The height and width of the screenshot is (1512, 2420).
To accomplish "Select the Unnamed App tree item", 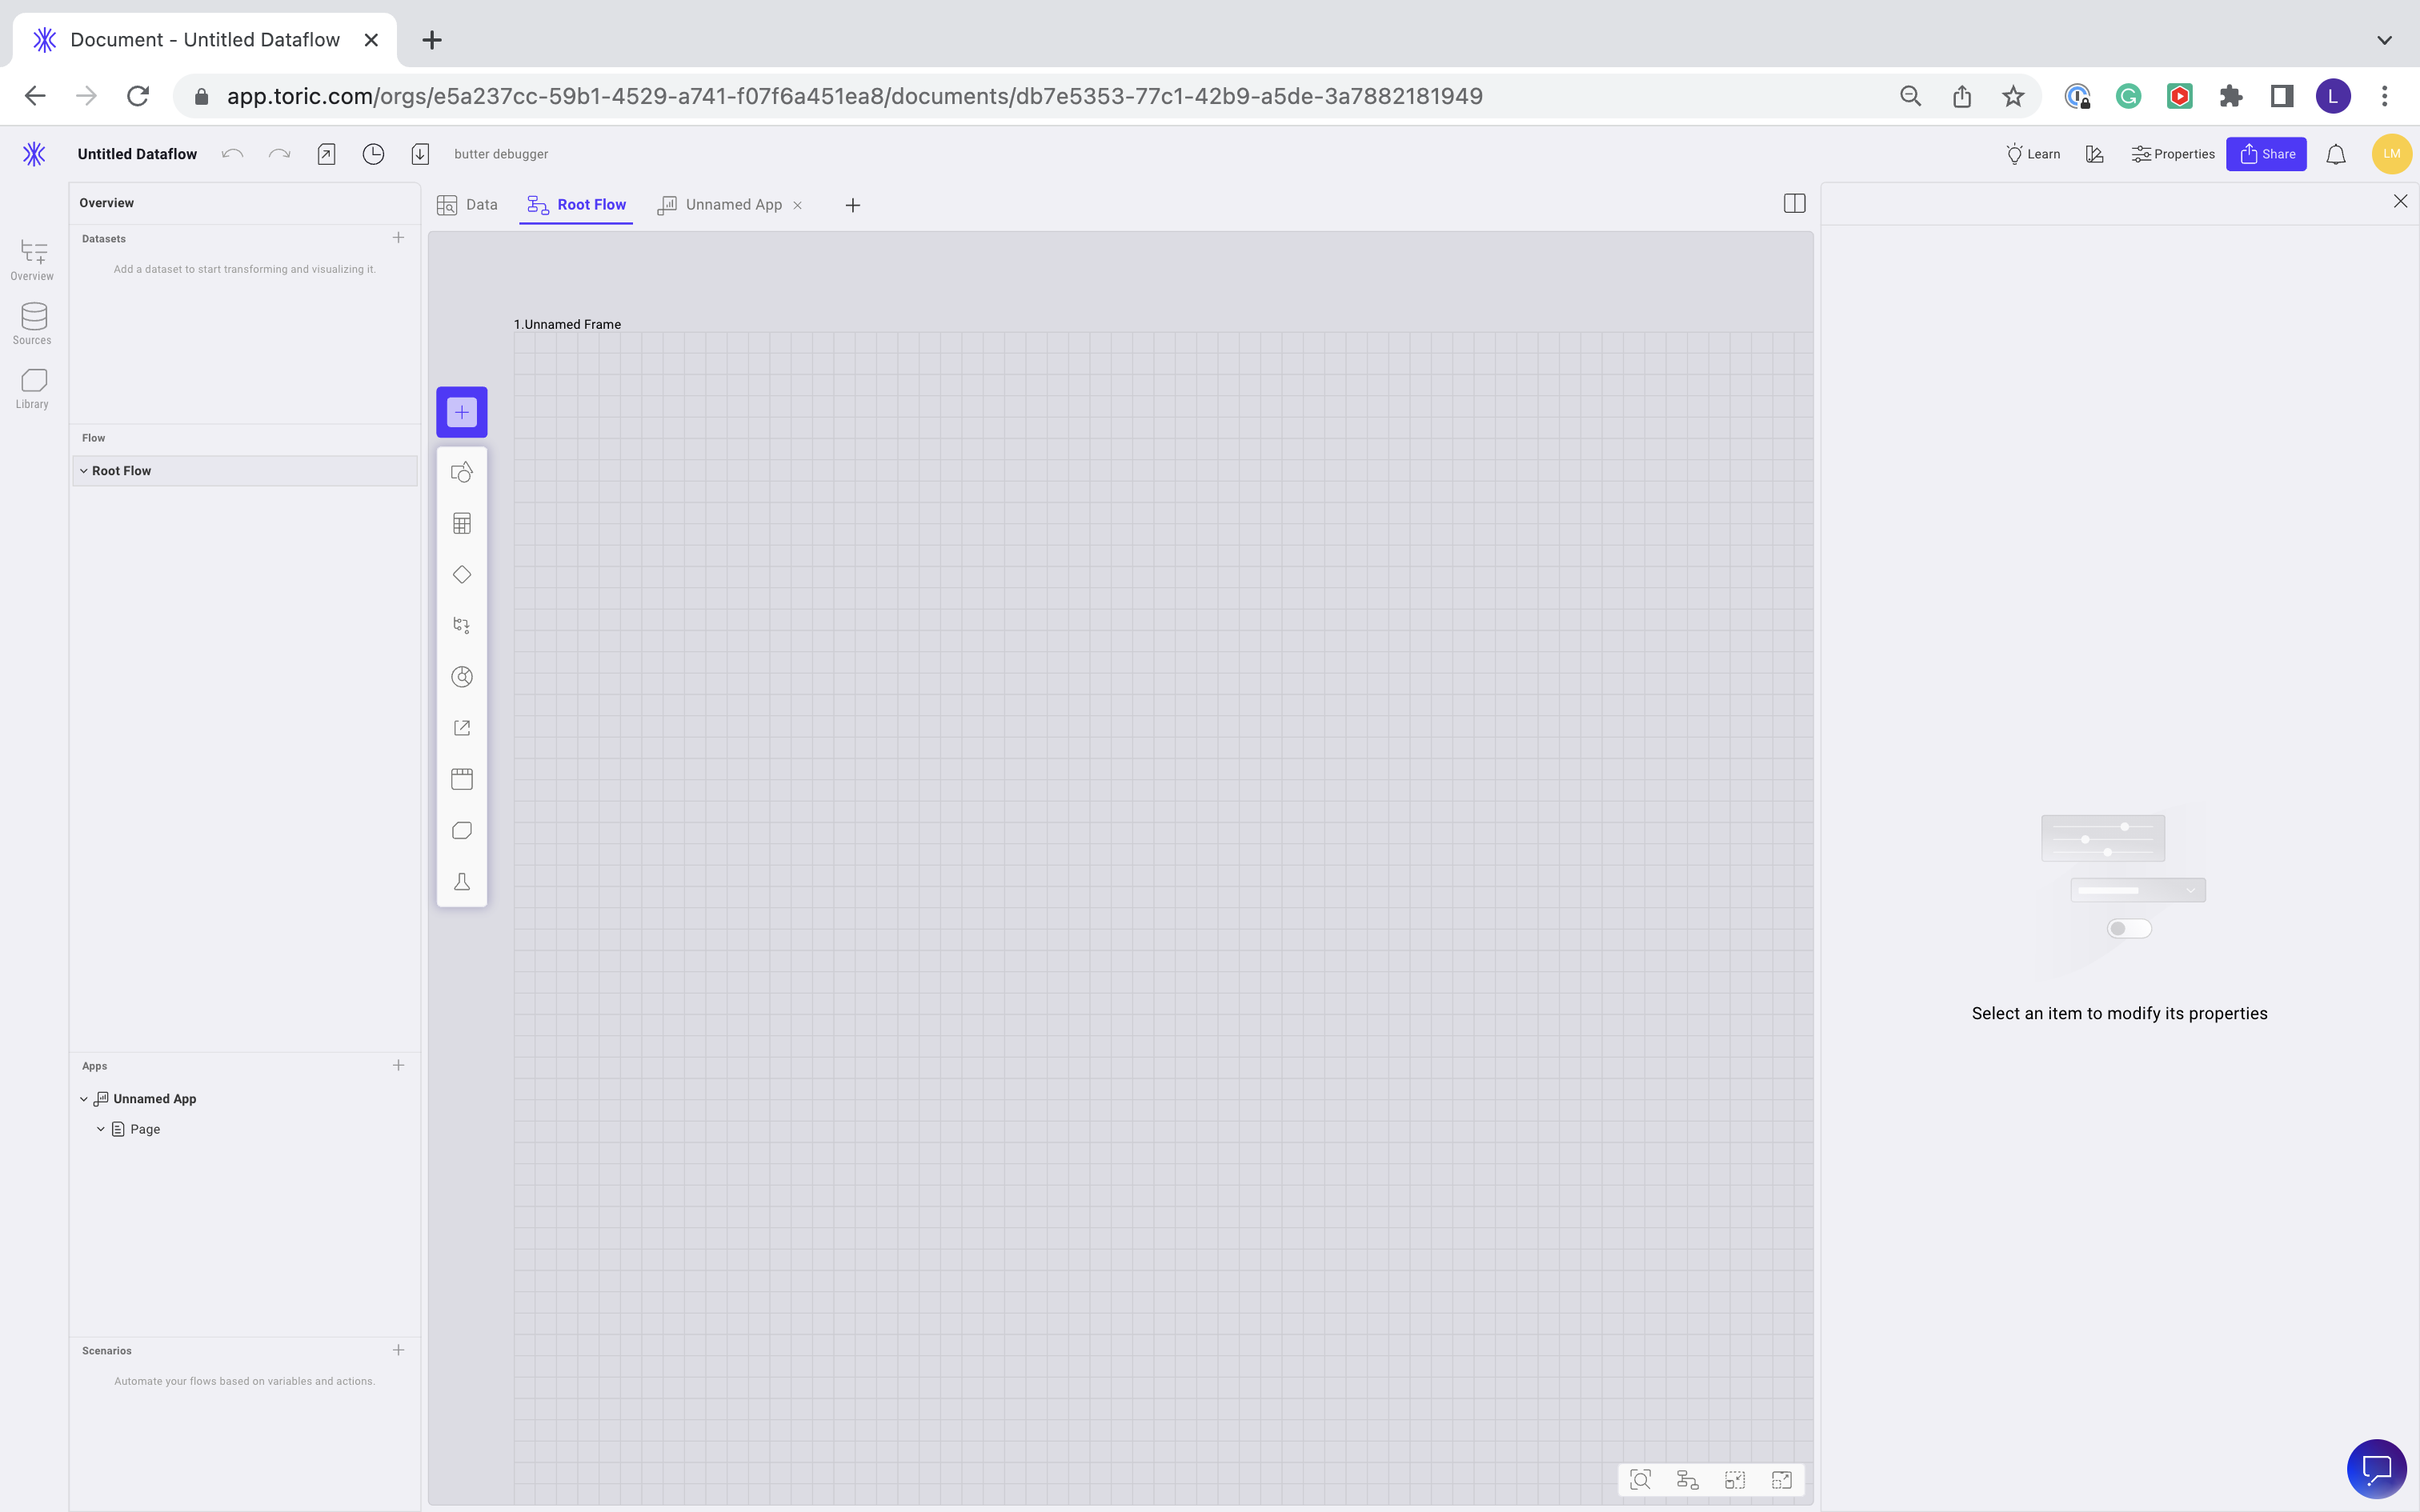I will [155, 1099].
